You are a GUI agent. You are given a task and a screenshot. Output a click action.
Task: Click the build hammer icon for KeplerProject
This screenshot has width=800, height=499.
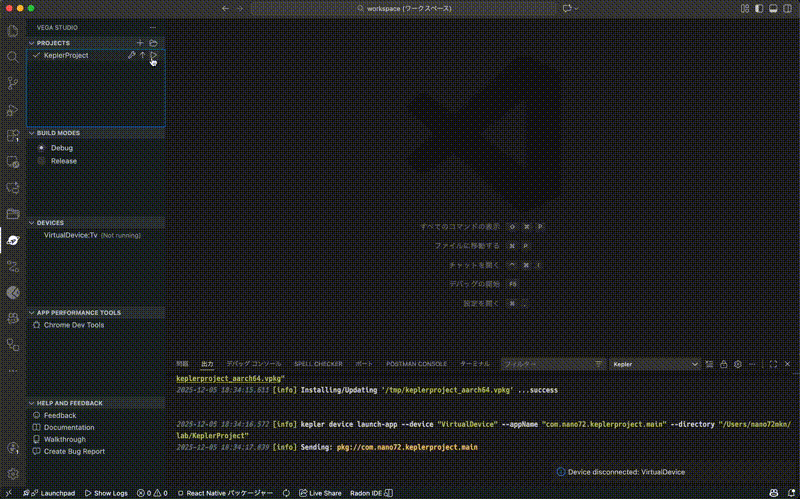click(x=131, y=55)
